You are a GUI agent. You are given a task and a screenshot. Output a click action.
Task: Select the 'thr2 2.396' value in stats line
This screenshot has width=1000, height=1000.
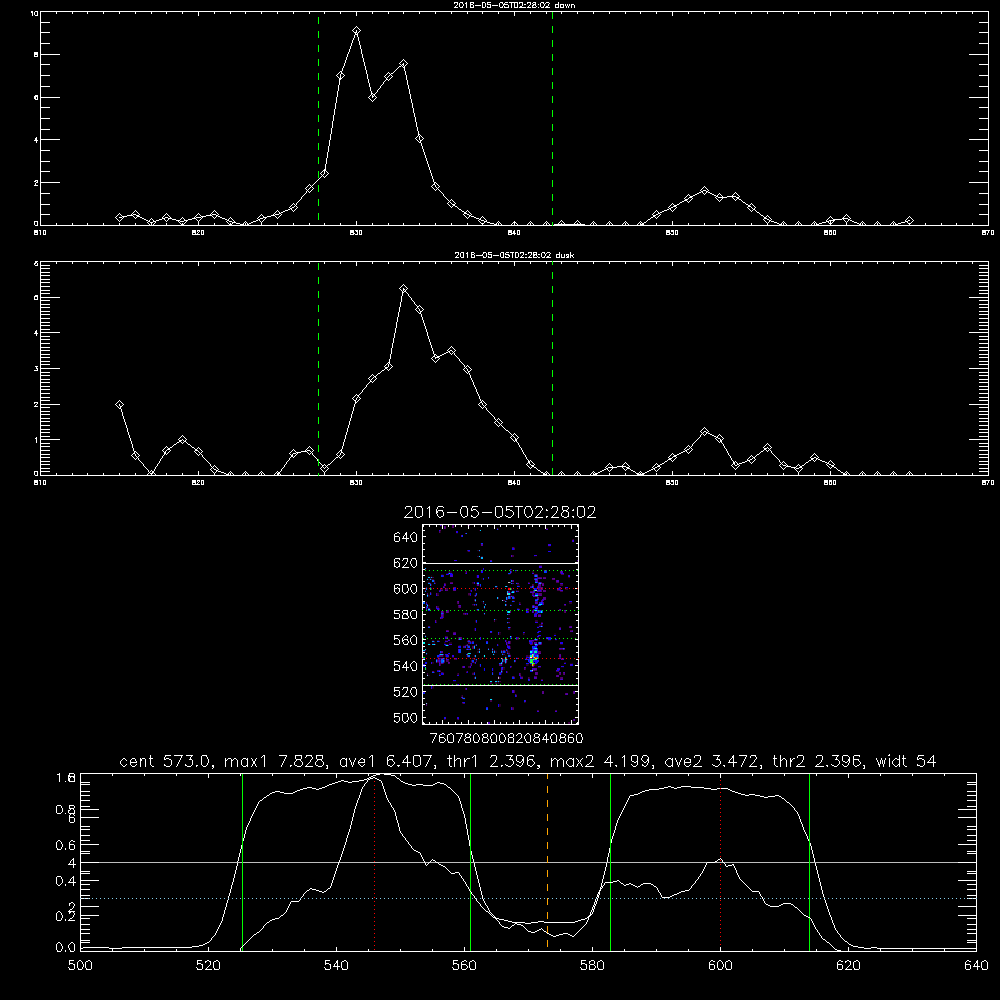818,761
